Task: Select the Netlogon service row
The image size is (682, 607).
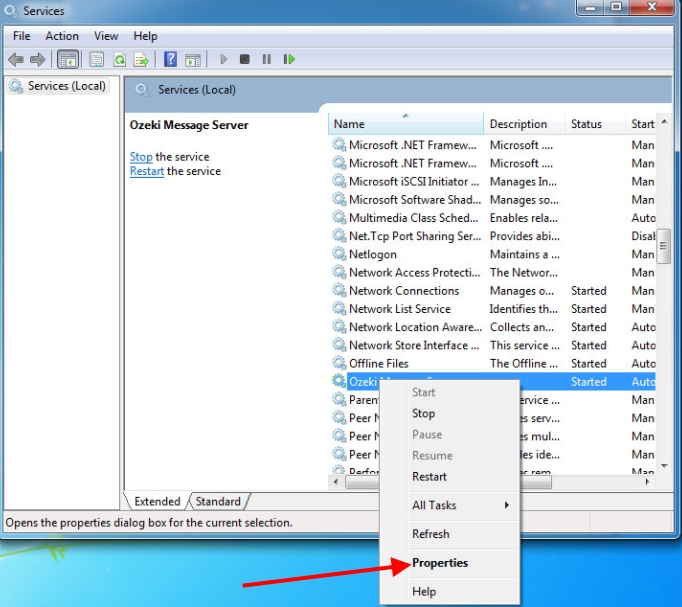Action: [x=373, y=254]
